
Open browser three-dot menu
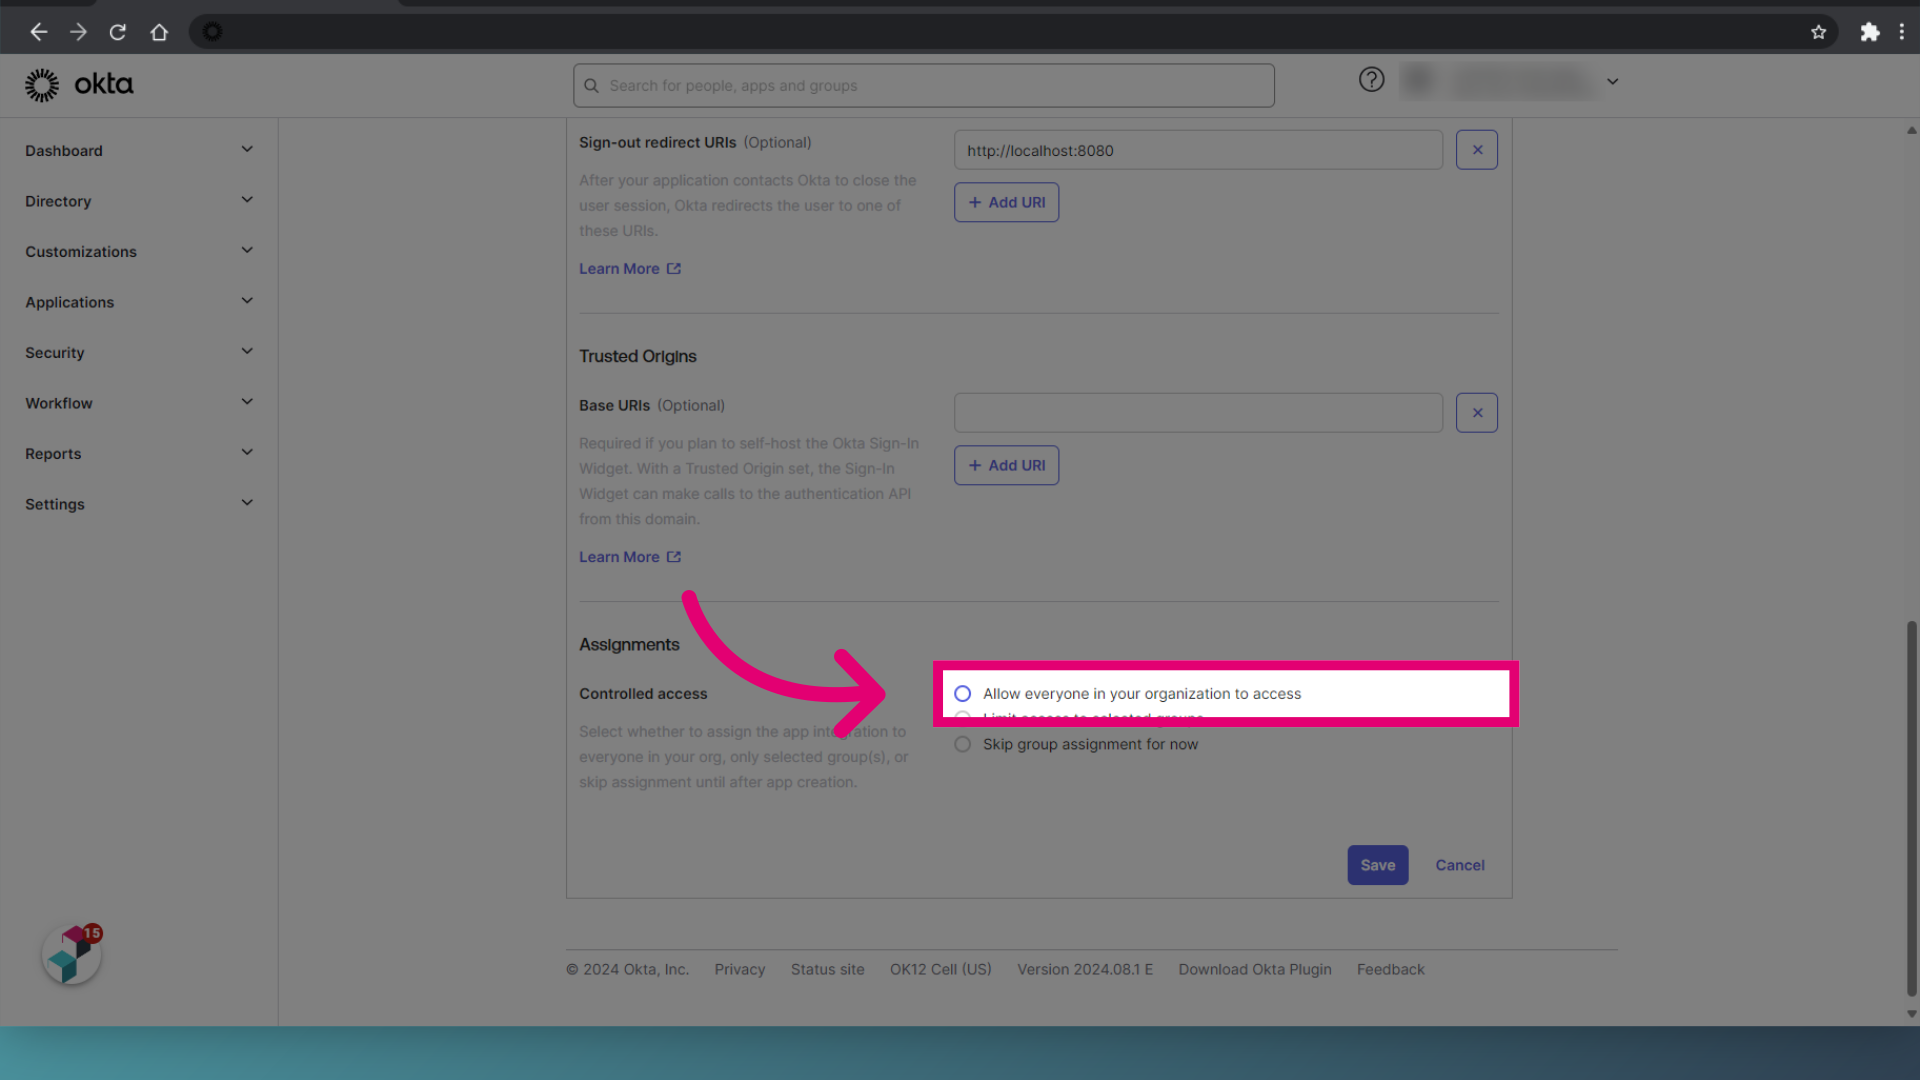click(x=1902, y=32)
